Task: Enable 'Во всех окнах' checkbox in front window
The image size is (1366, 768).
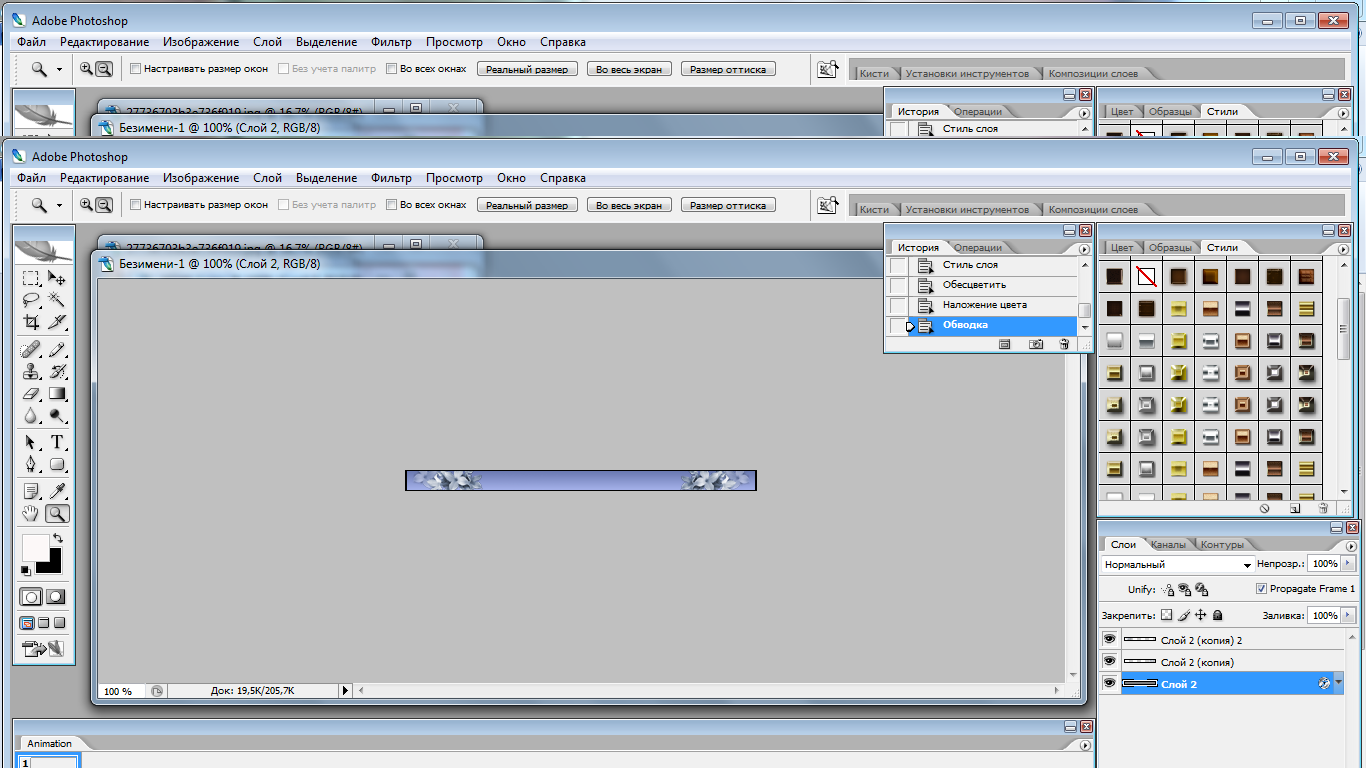Action: (392, 204)
